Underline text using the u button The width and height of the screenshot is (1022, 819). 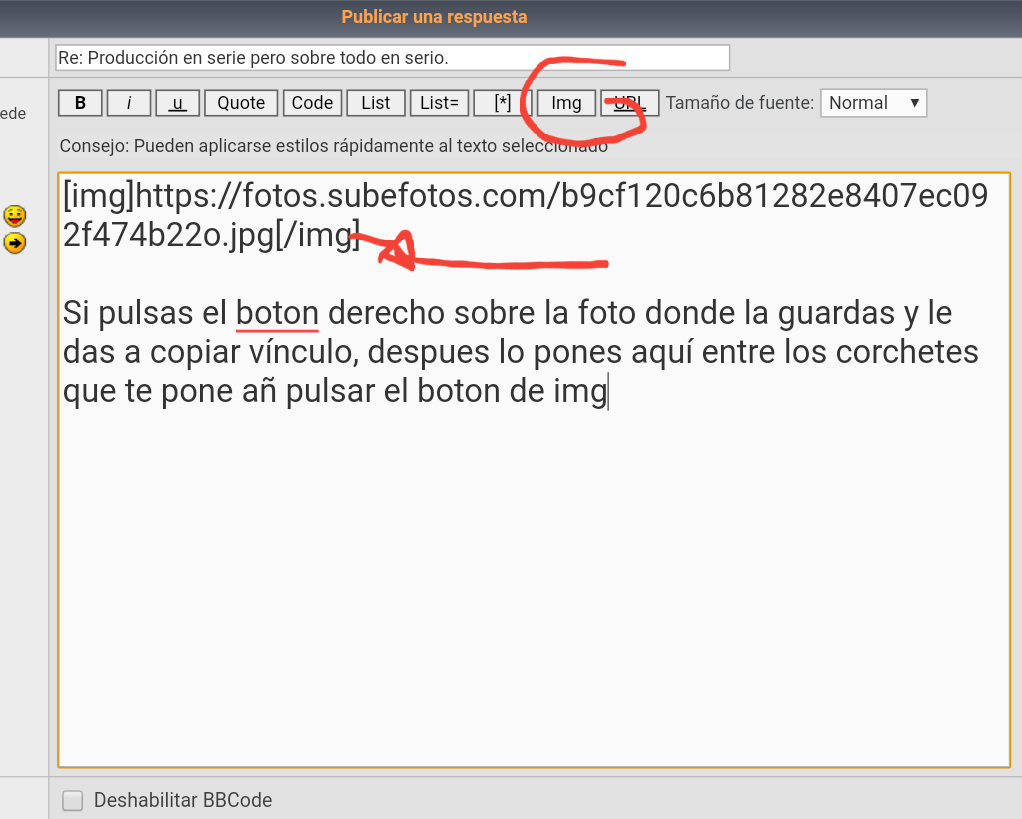178,103
